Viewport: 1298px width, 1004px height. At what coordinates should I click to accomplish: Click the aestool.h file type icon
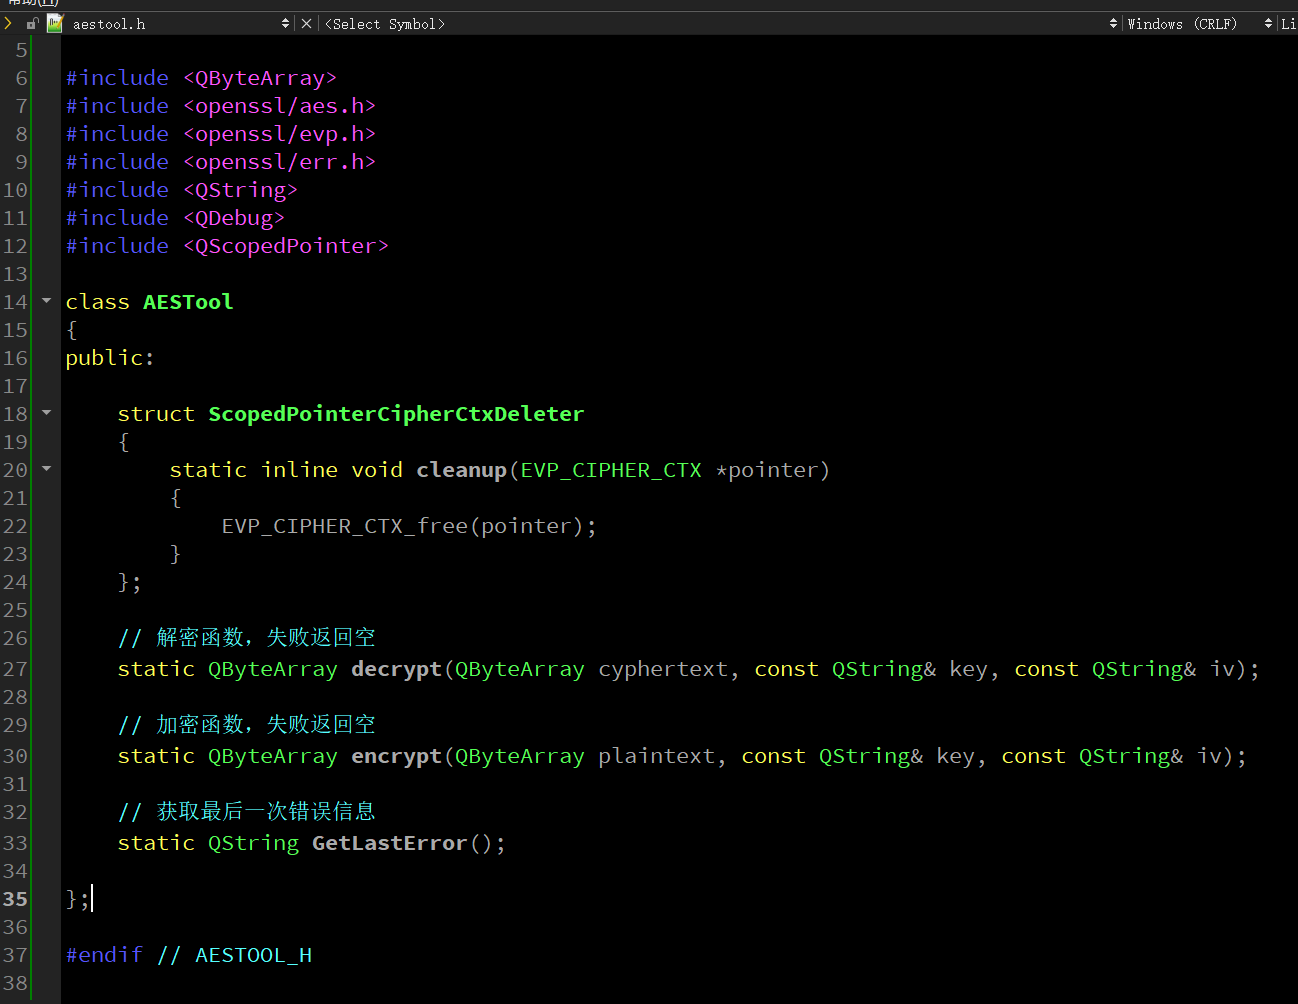pyautogui.click(x=55, y=23)
